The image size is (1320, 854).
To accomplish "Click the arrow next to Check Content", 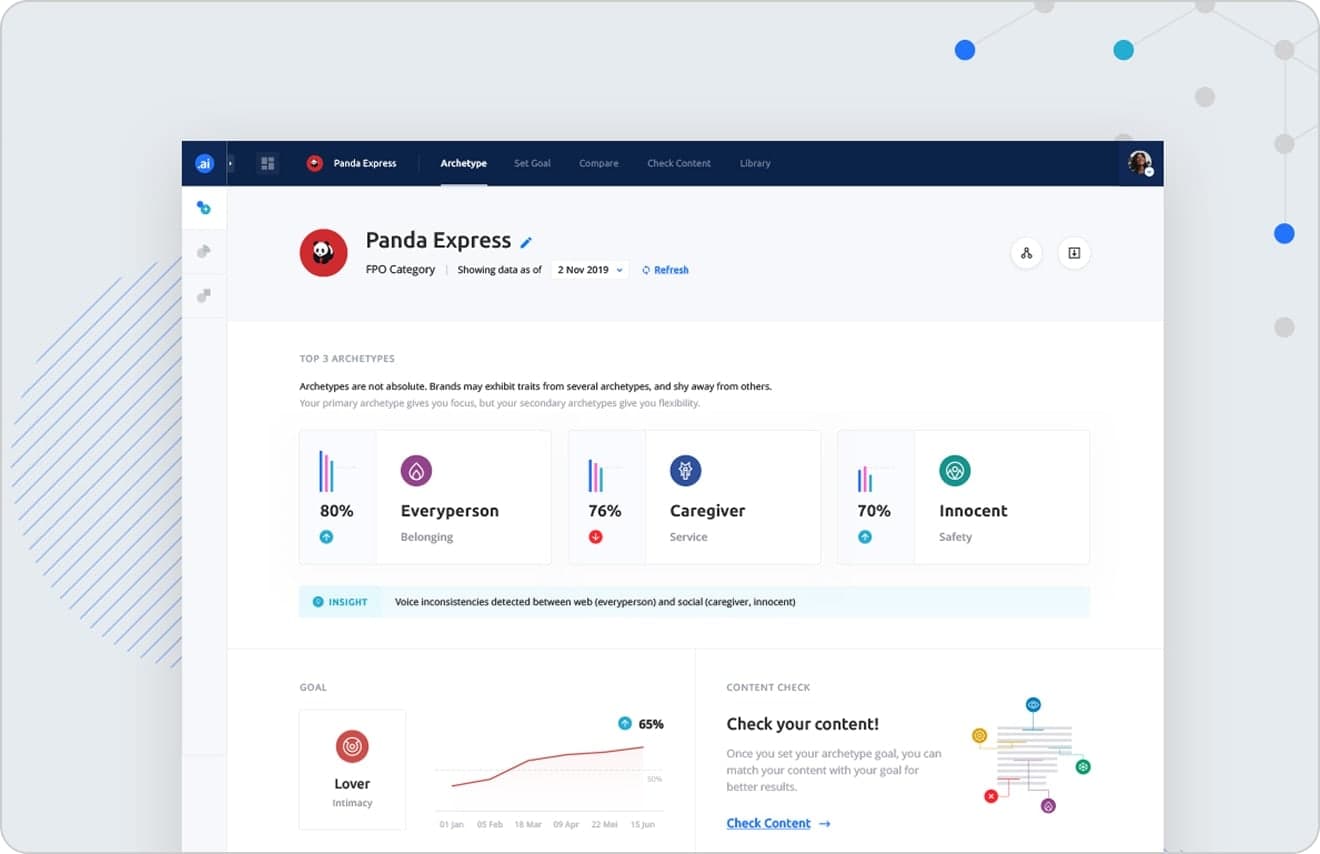I will point(824,824).
